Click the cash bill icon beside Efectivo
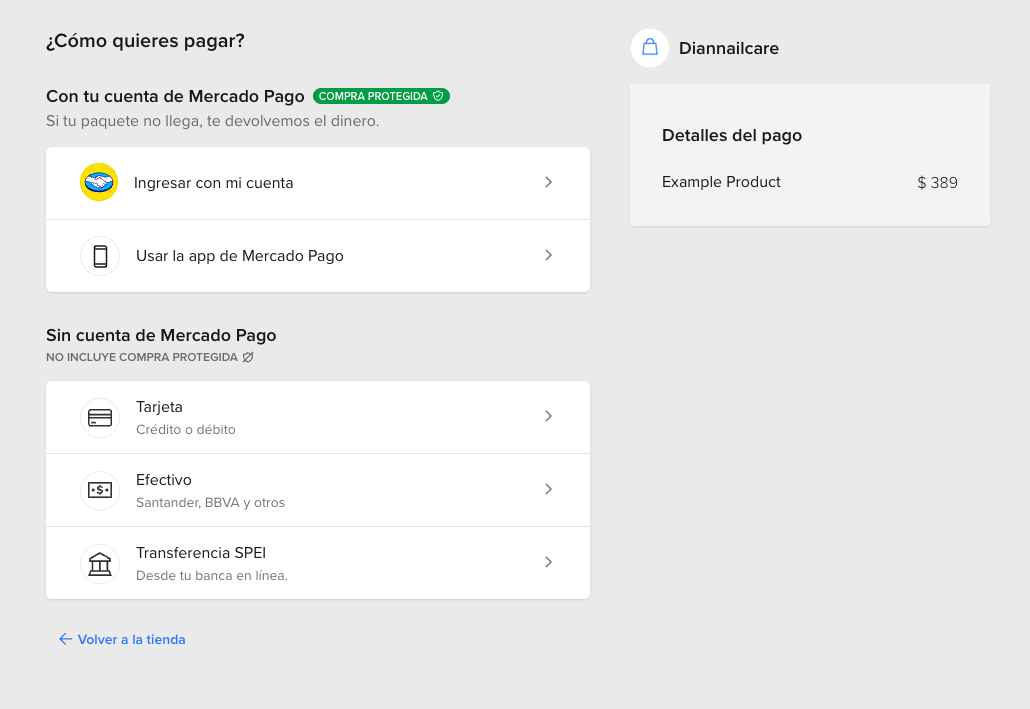The width and height of the screenshot is (1030, 709). [100, 490]
